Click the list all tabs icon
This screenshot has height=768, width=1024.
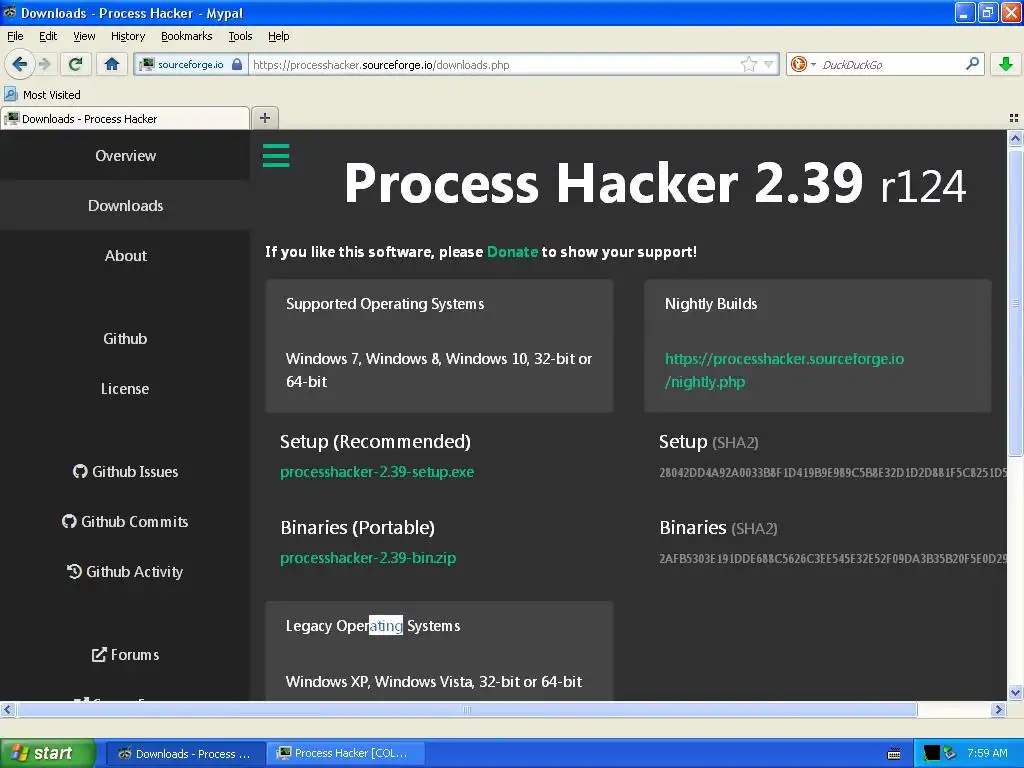point(1014,118)
